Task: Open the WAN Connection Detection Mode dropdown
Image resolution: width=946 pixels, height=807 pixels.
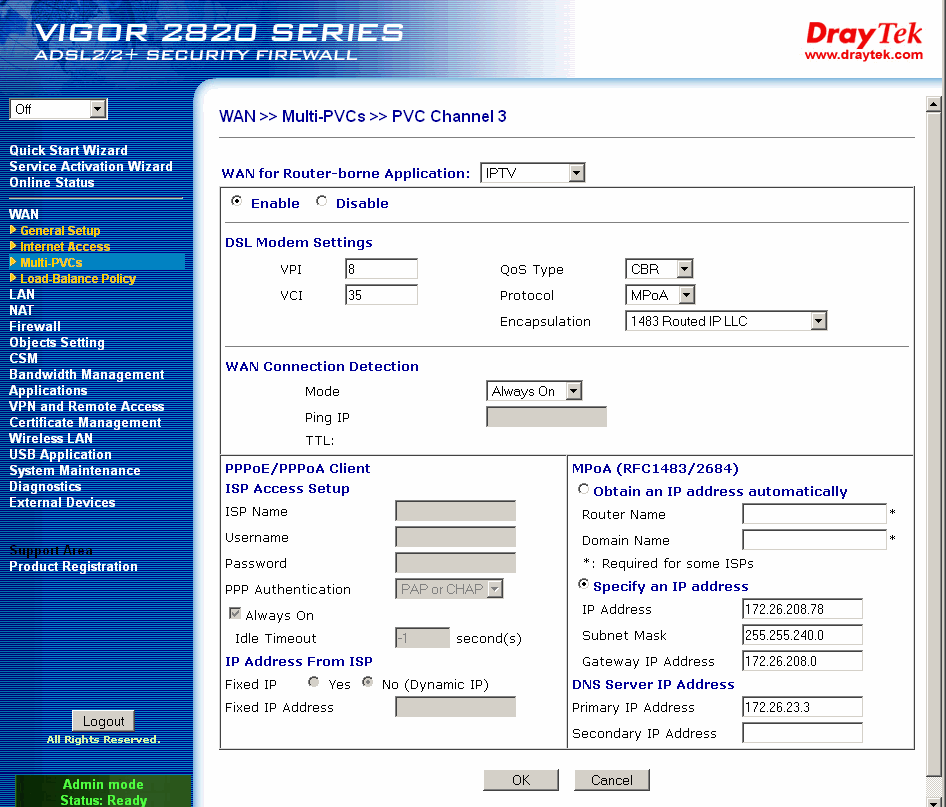Action: pos(534,391)
